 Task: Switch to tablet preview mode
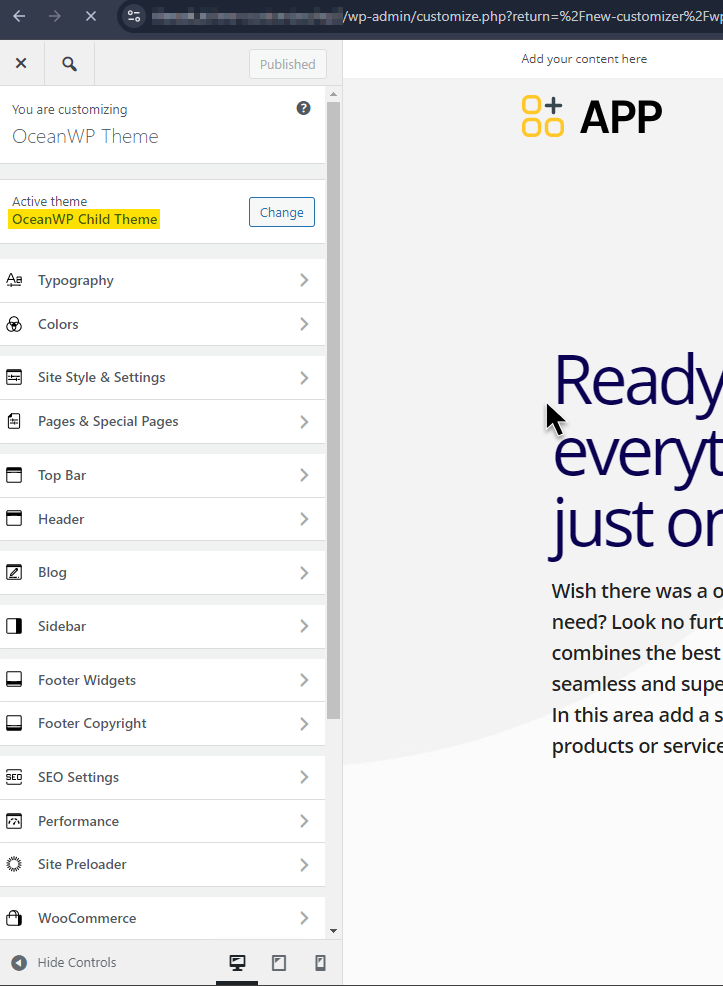(x=279, y=963)
